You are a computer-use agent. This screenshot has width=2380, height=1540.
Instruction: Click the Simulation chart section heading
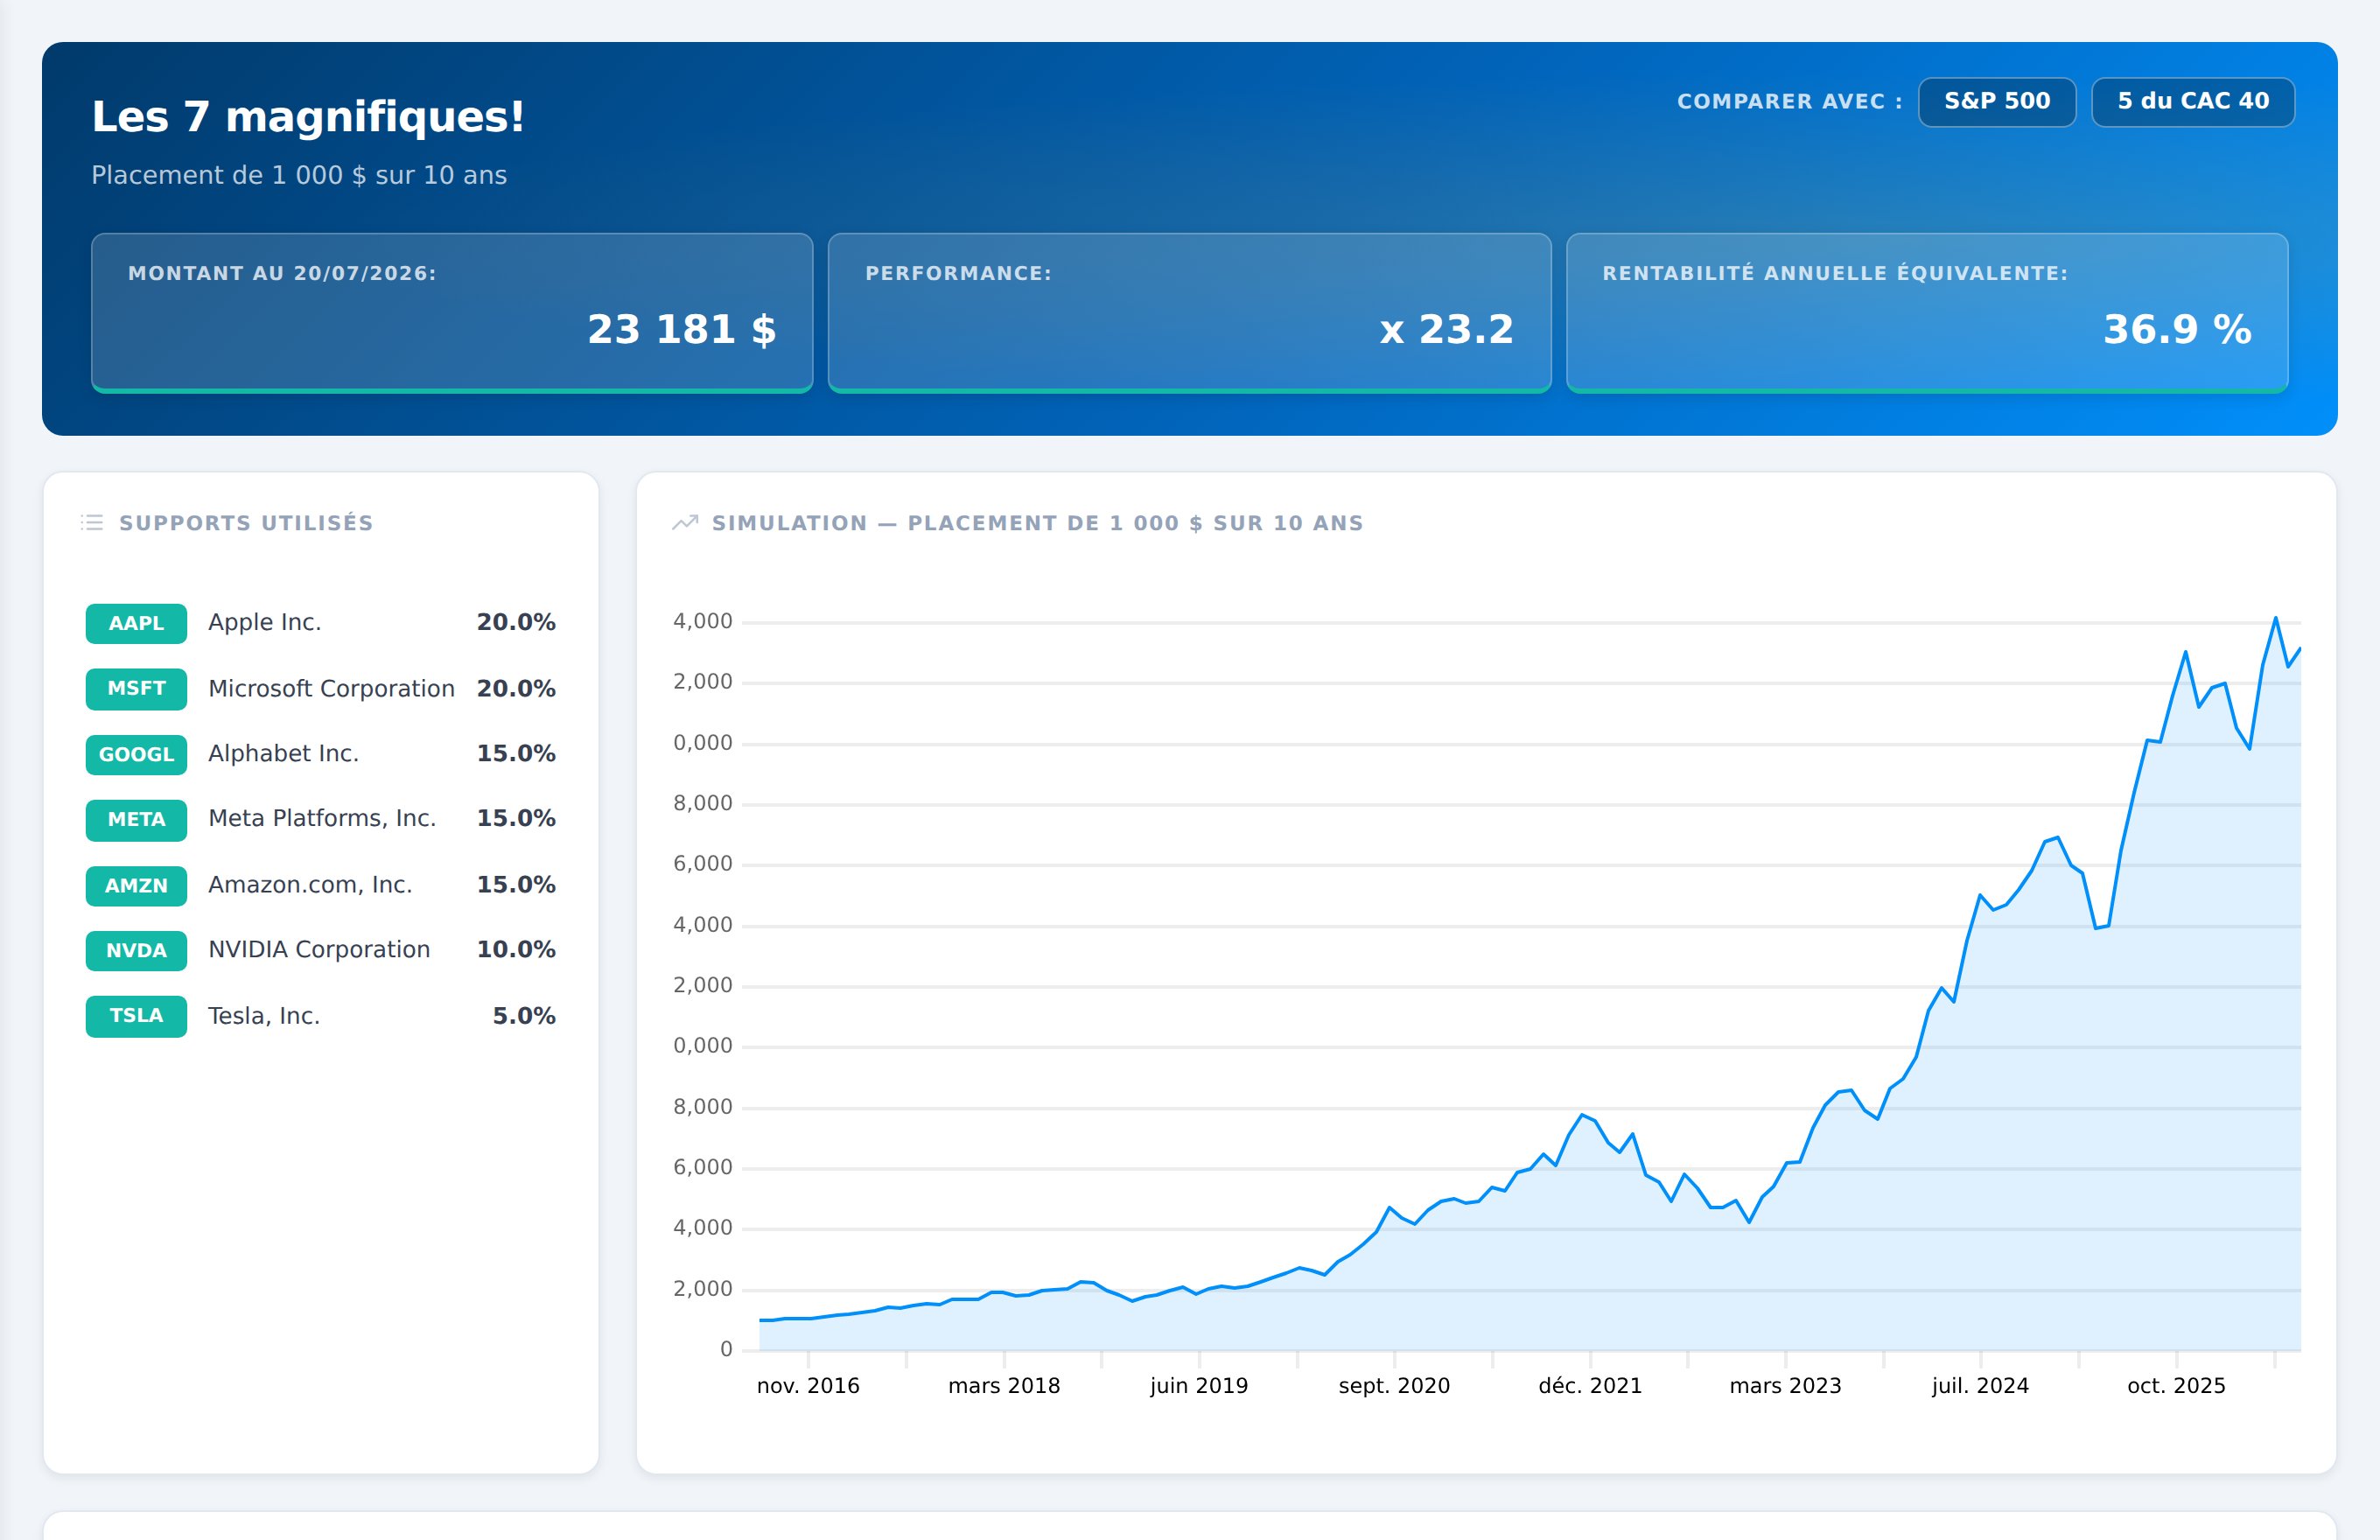pos(1037,523)
